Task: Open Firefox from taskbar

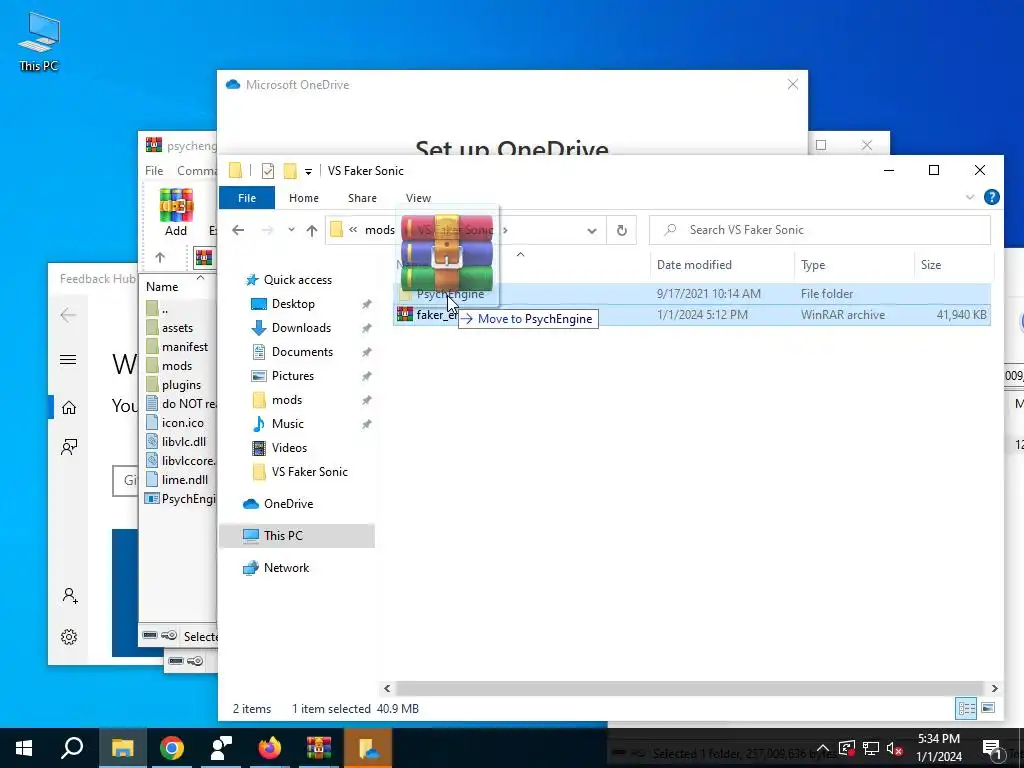Action: [269, 748]
